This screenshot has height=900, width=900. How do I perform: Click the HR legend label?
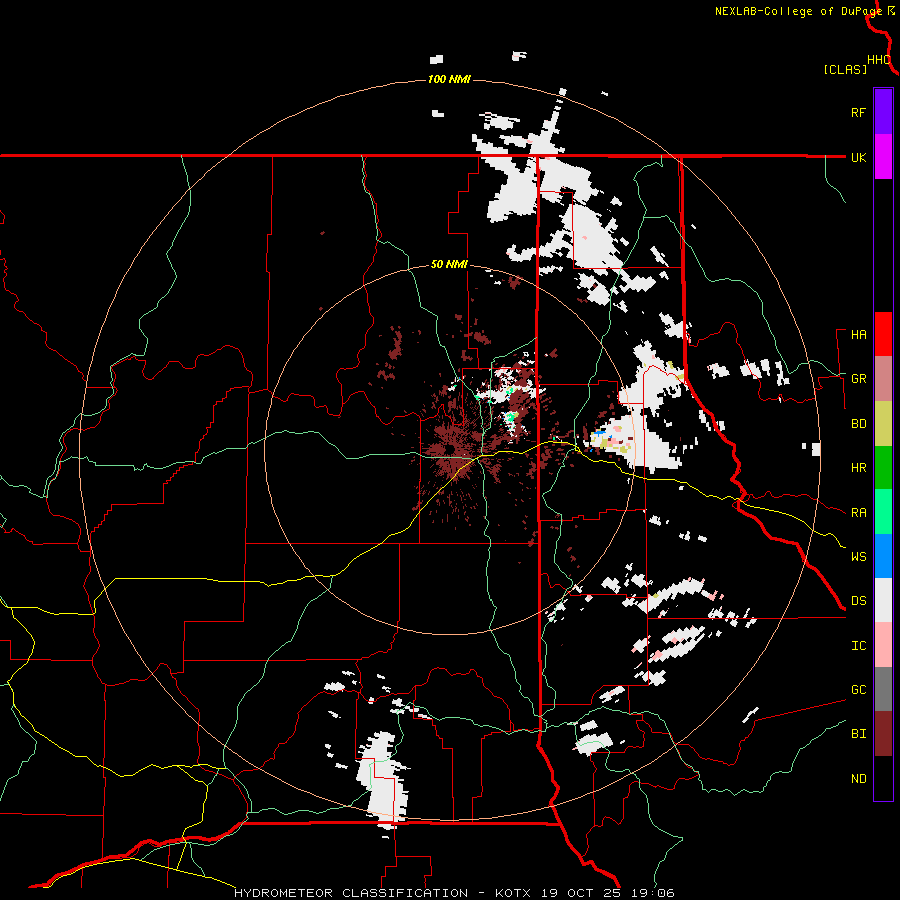859,468
